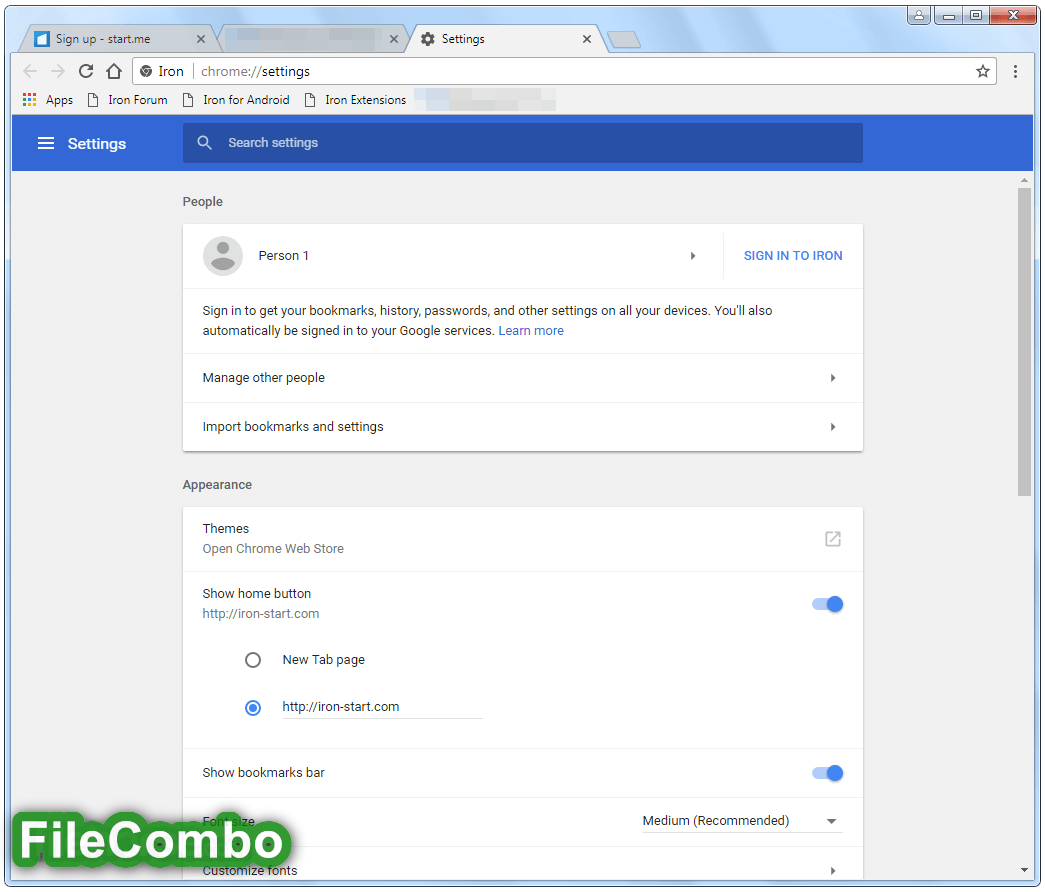This screenshot has height=892, width=1045.
Task: Open Chrome Web Store themes link icon
Action: click(832, 539)
